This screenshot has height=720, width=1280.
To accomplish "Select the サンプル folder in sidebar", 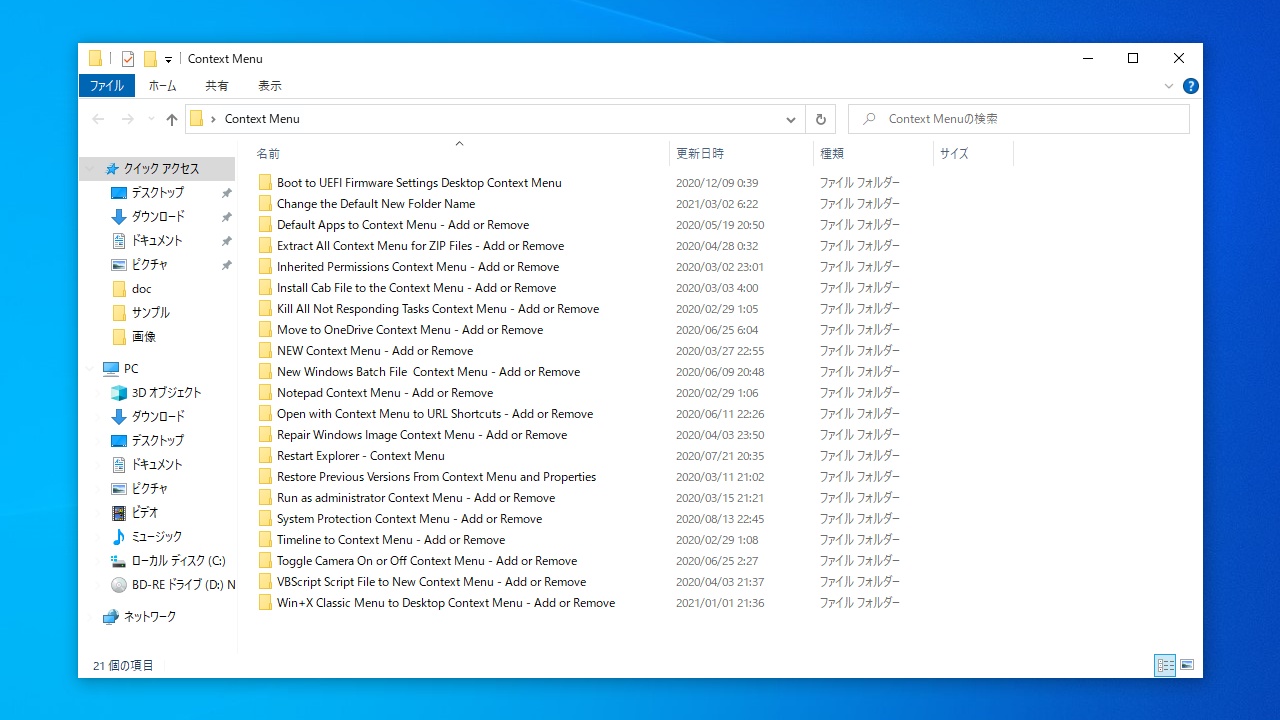I will tap(150, 313).
